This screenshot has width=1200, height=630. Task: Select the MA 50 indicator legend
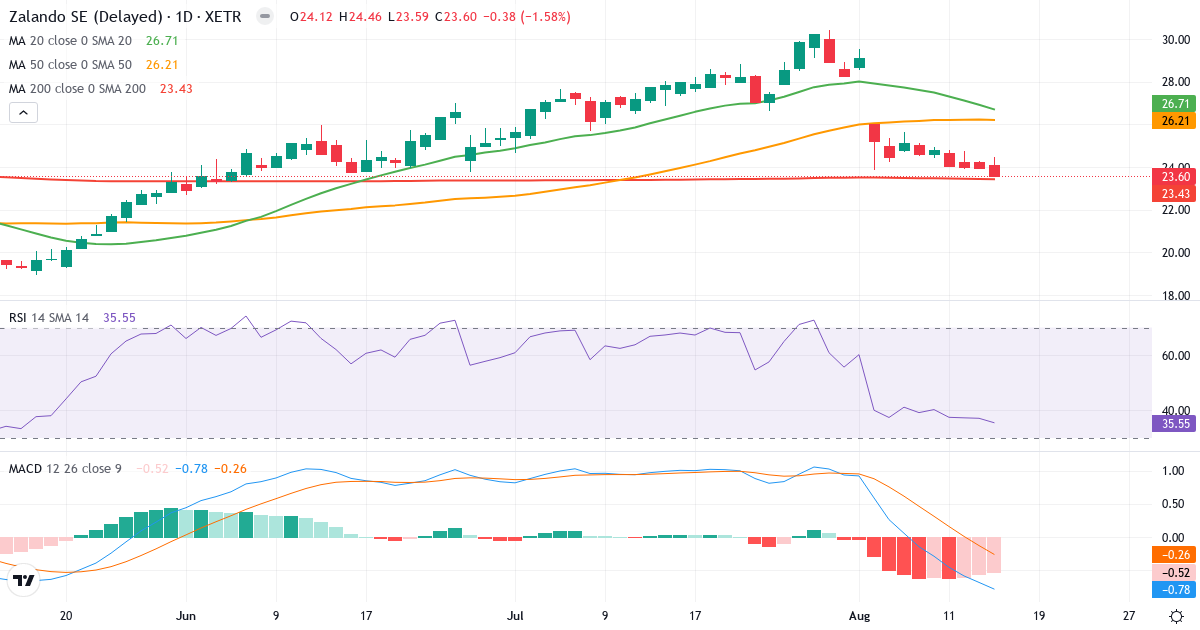[x=72, y=65]
